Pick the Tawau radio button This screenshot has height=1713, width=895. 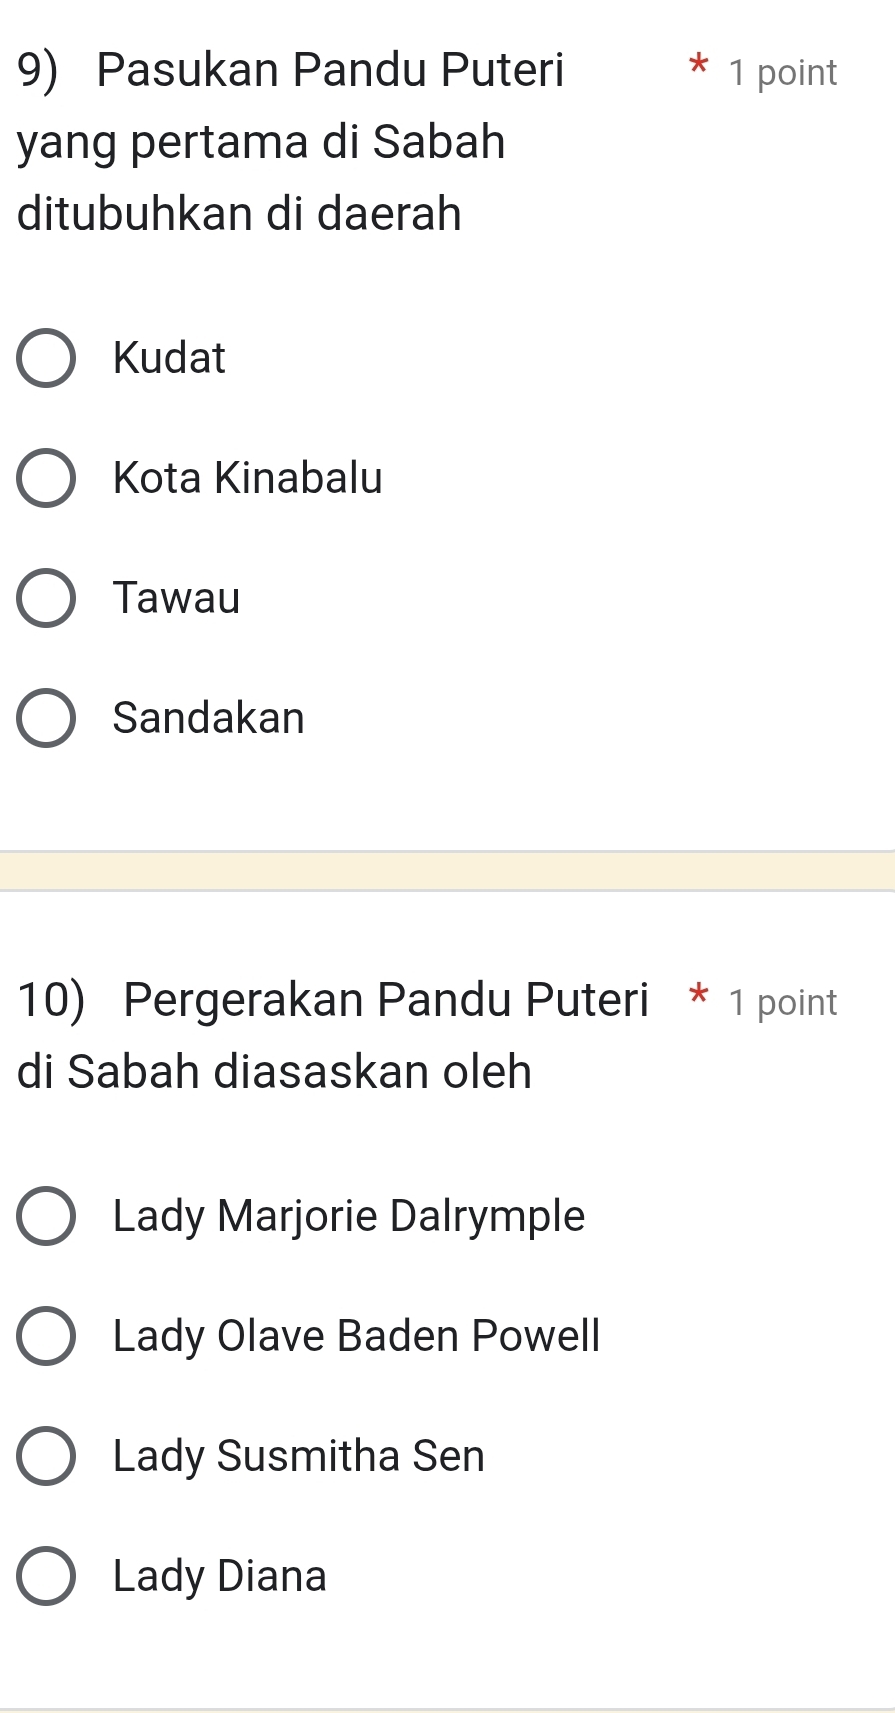[x=46, y=598]
